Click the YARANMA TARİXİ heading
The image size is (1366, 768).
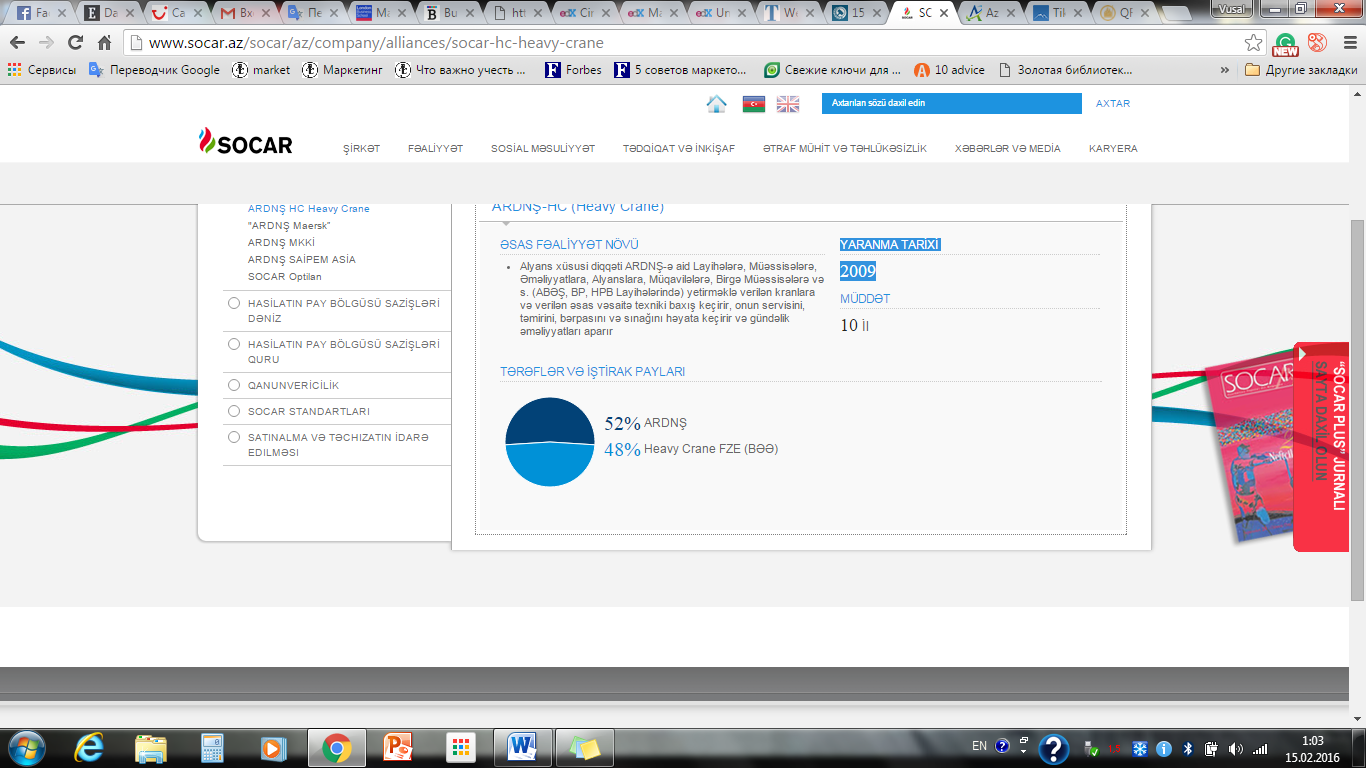pos(890,245)
